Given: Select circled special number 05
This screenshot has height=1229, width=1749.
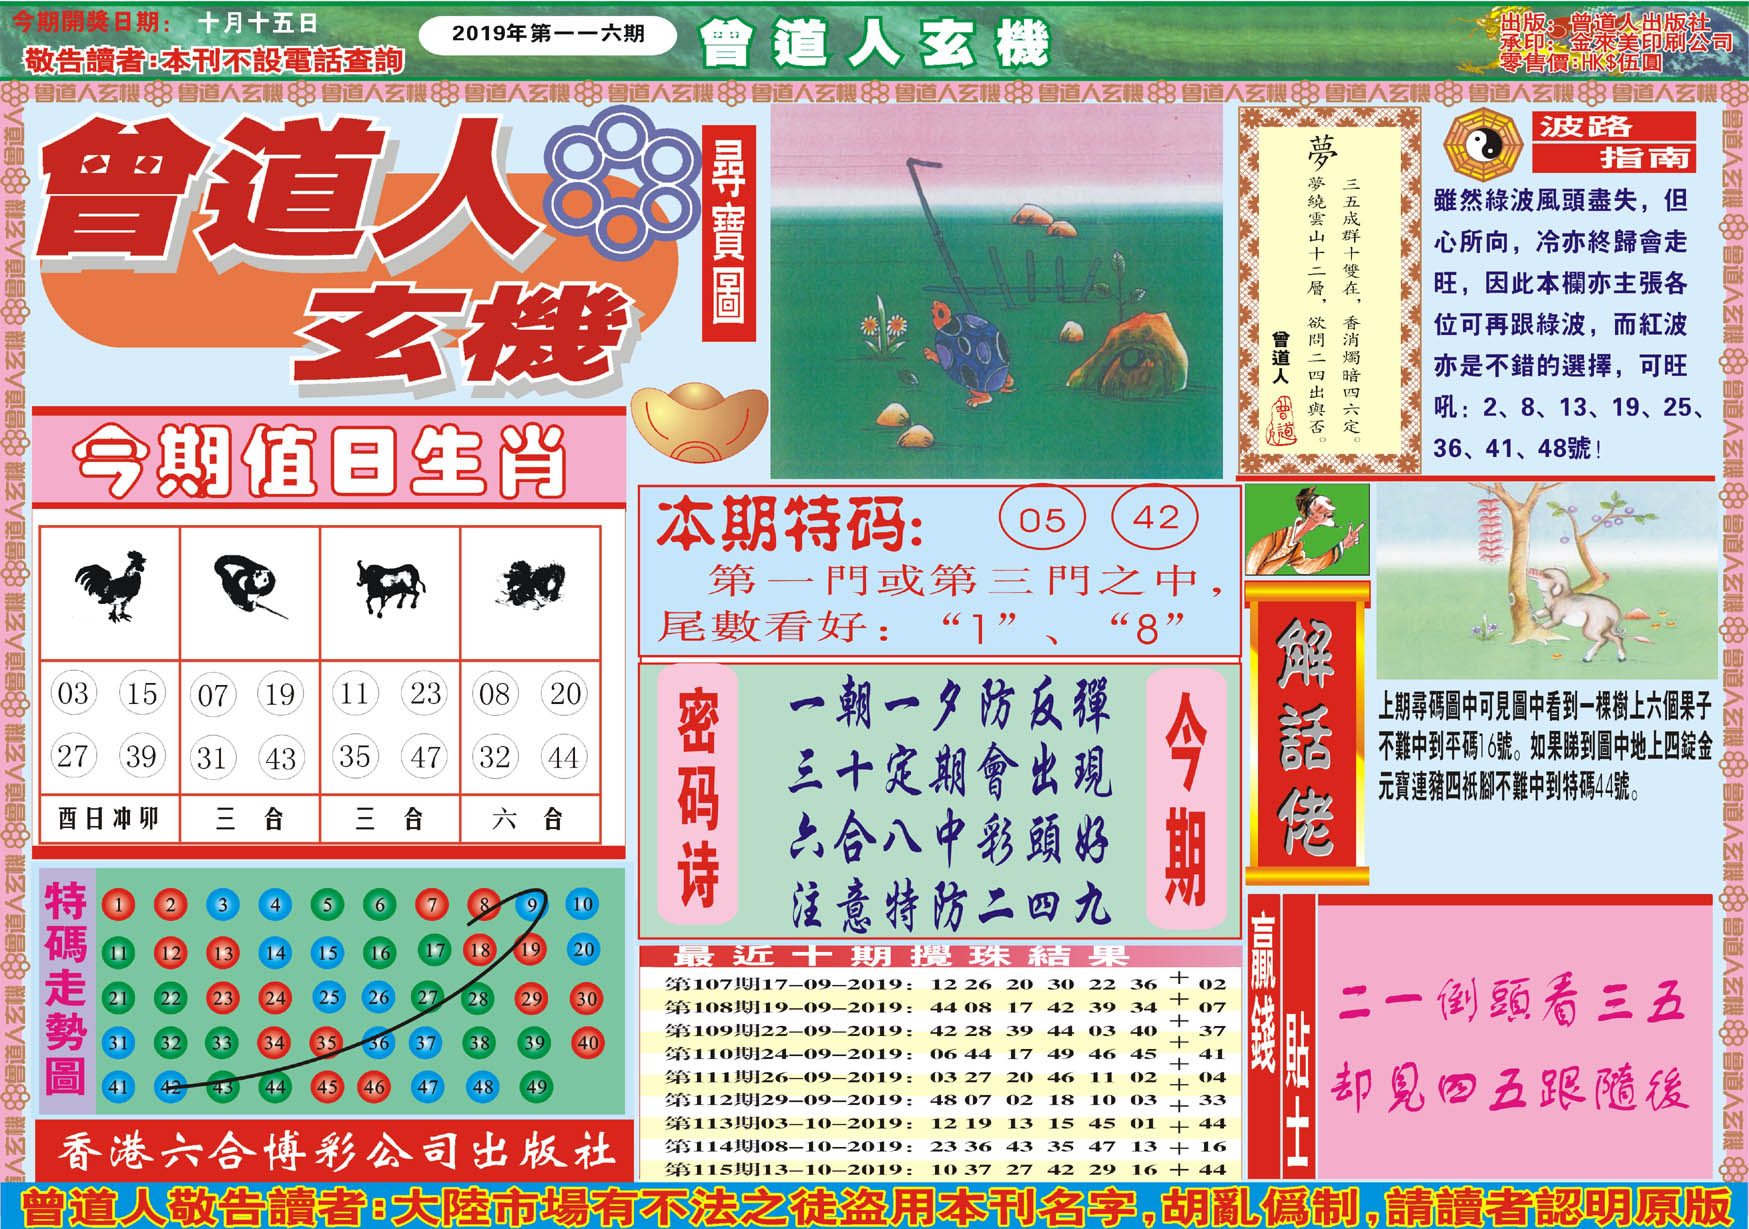Looking at the screenshot, I should point(1042,519).
